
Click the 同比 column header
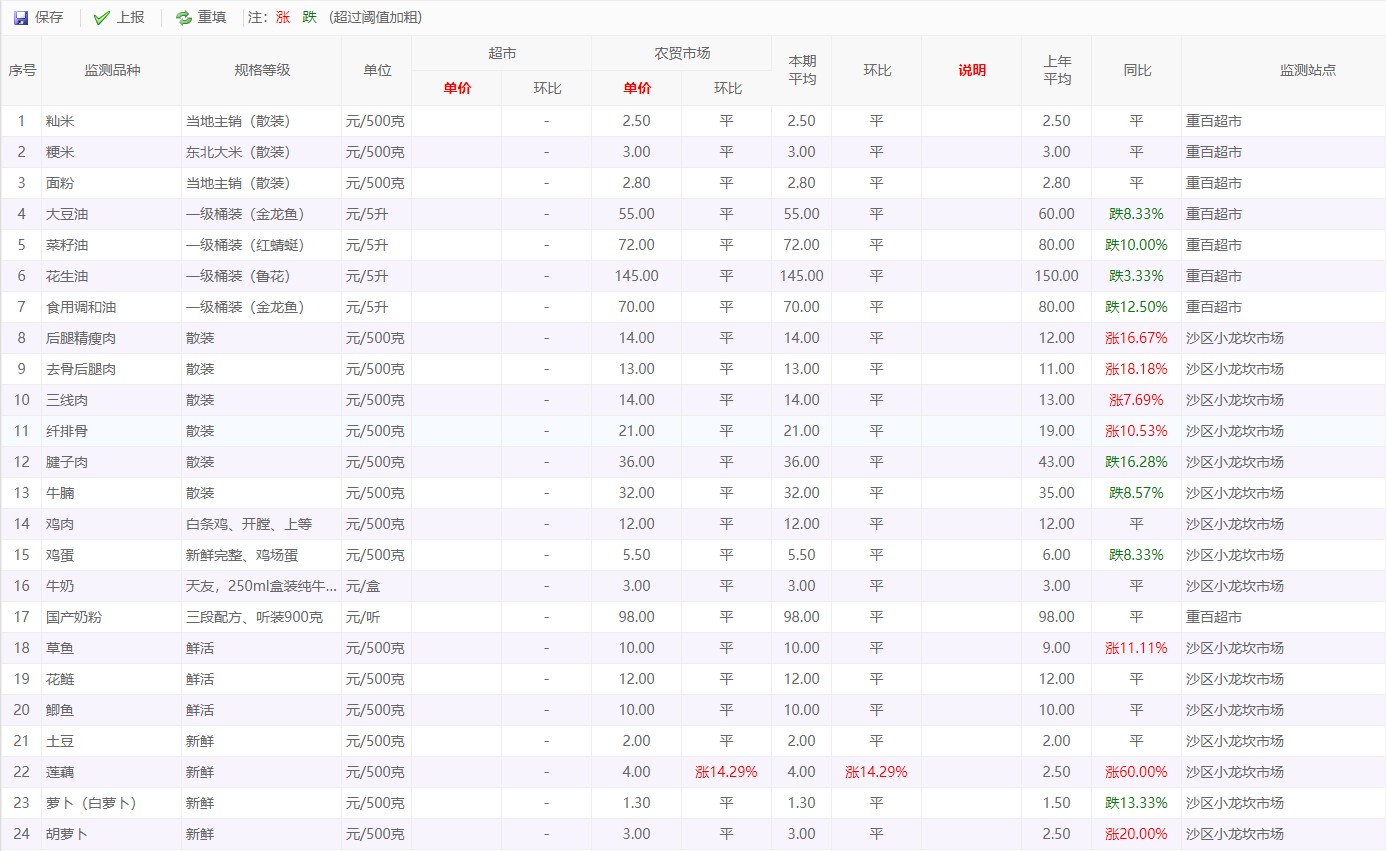[x=1136, y=70]
